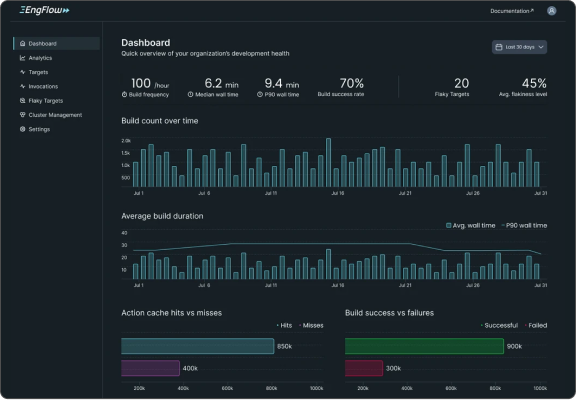Click the Flaky Targets icon
576x400 pixels.
tap(22, 101)
